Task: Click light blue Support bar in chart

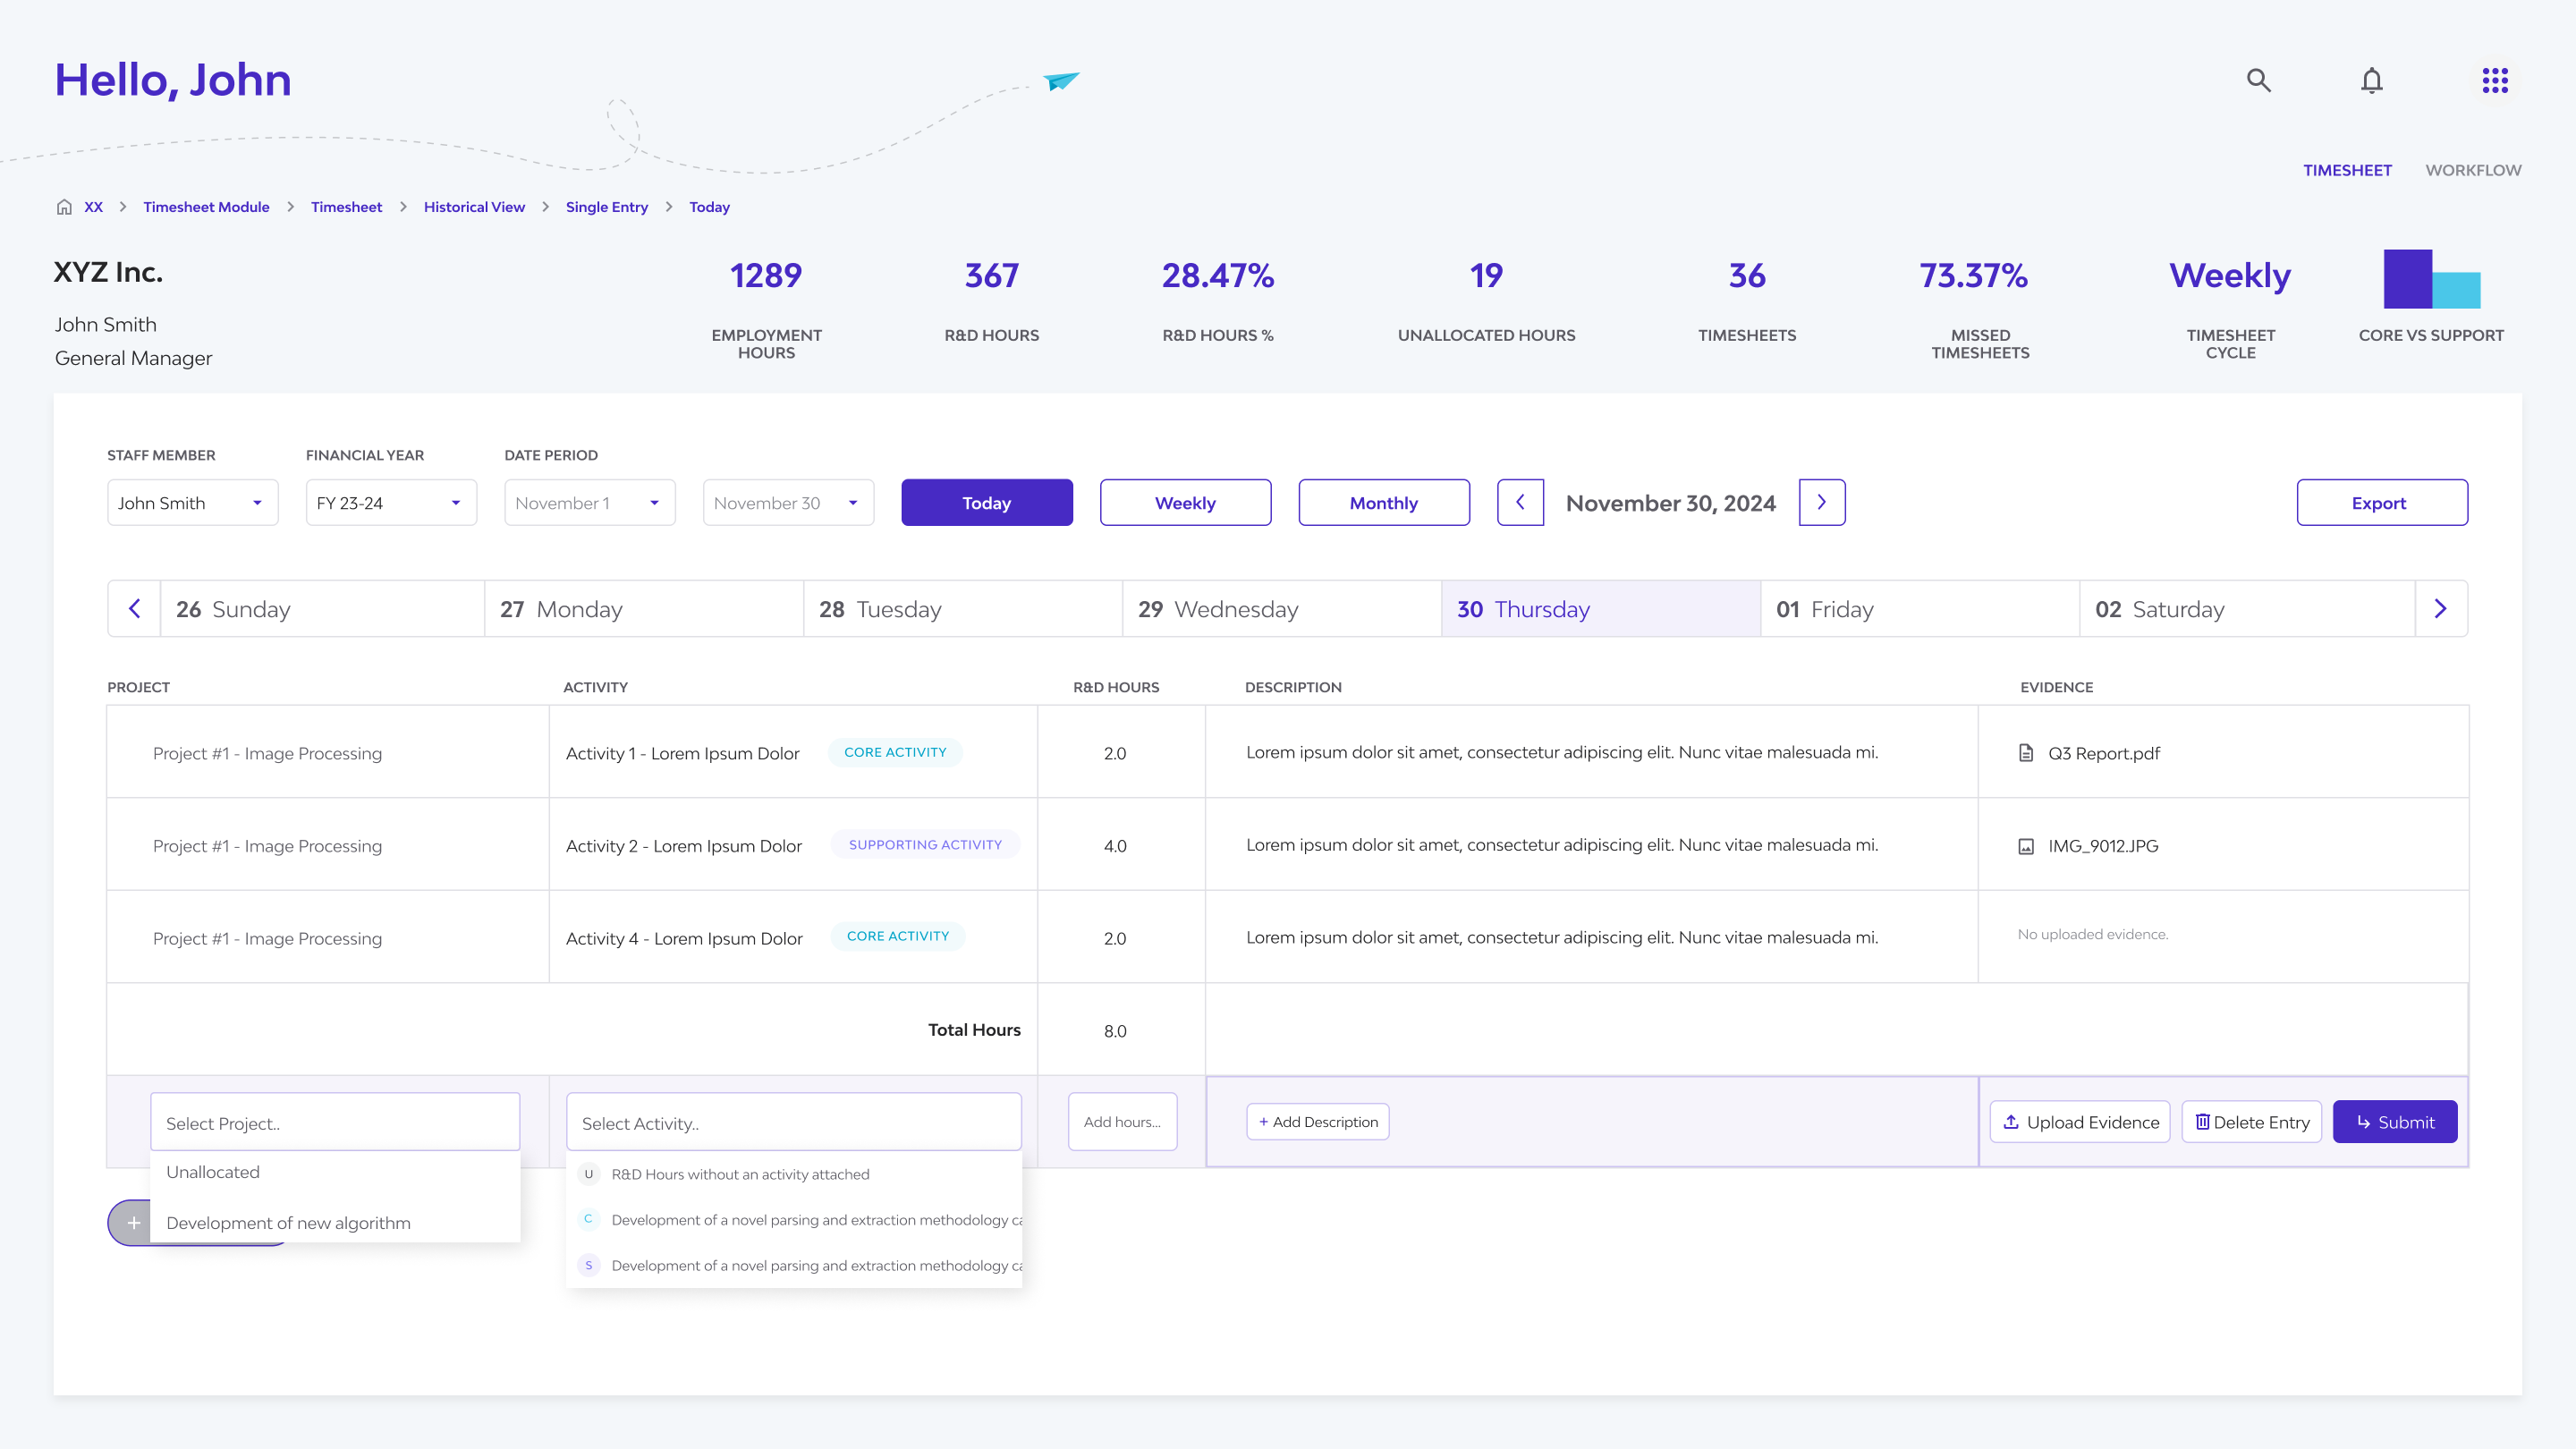Action: click(x=2457, y=290)
